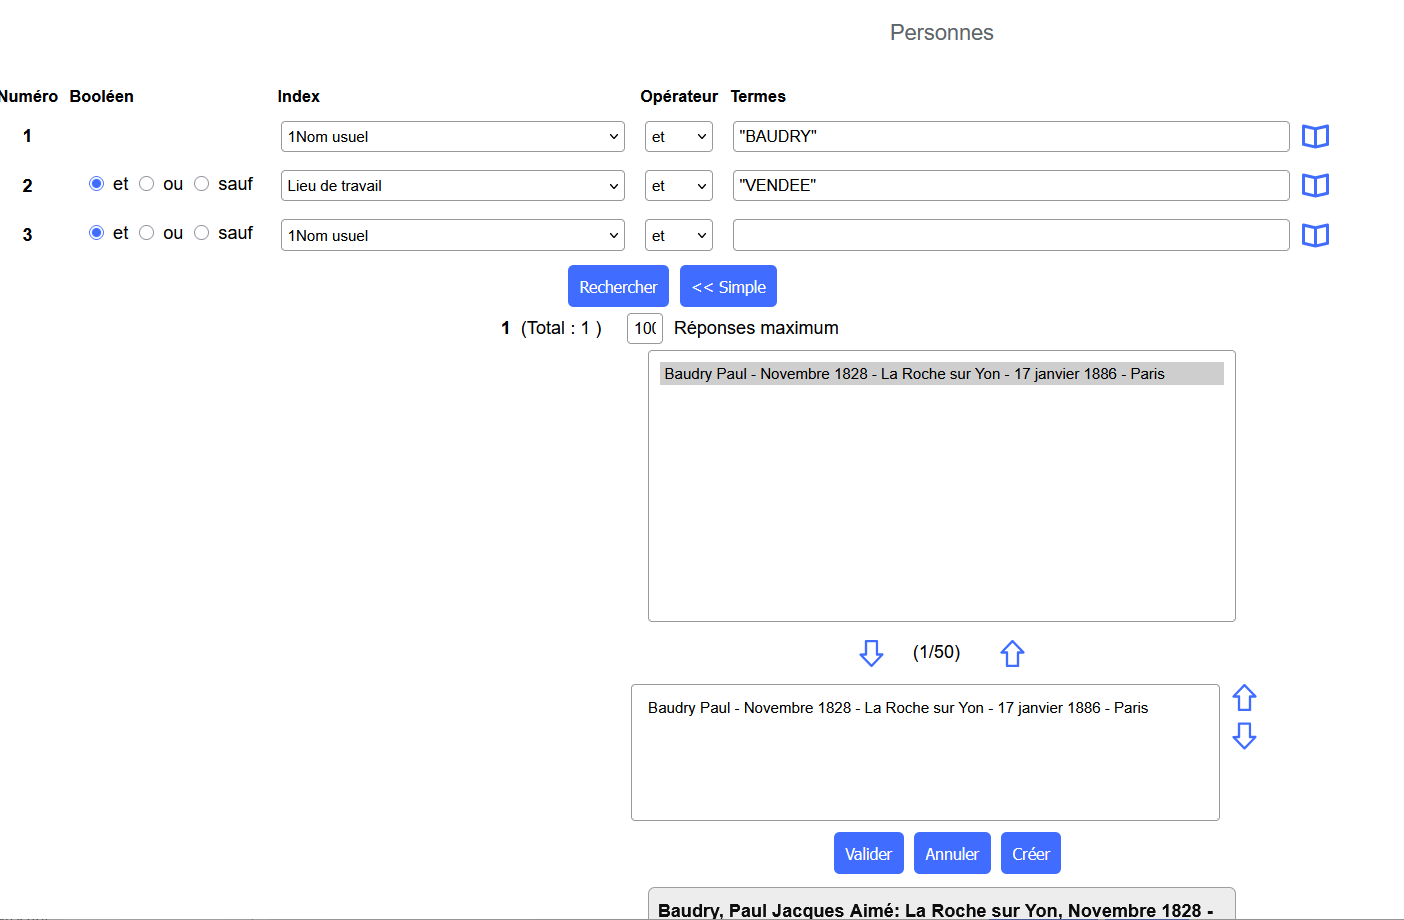This screenshot has width=1404, height=920.
Task: Expand 'Lieu de travail' index dropdown
Action: click(x=452, y=186)
